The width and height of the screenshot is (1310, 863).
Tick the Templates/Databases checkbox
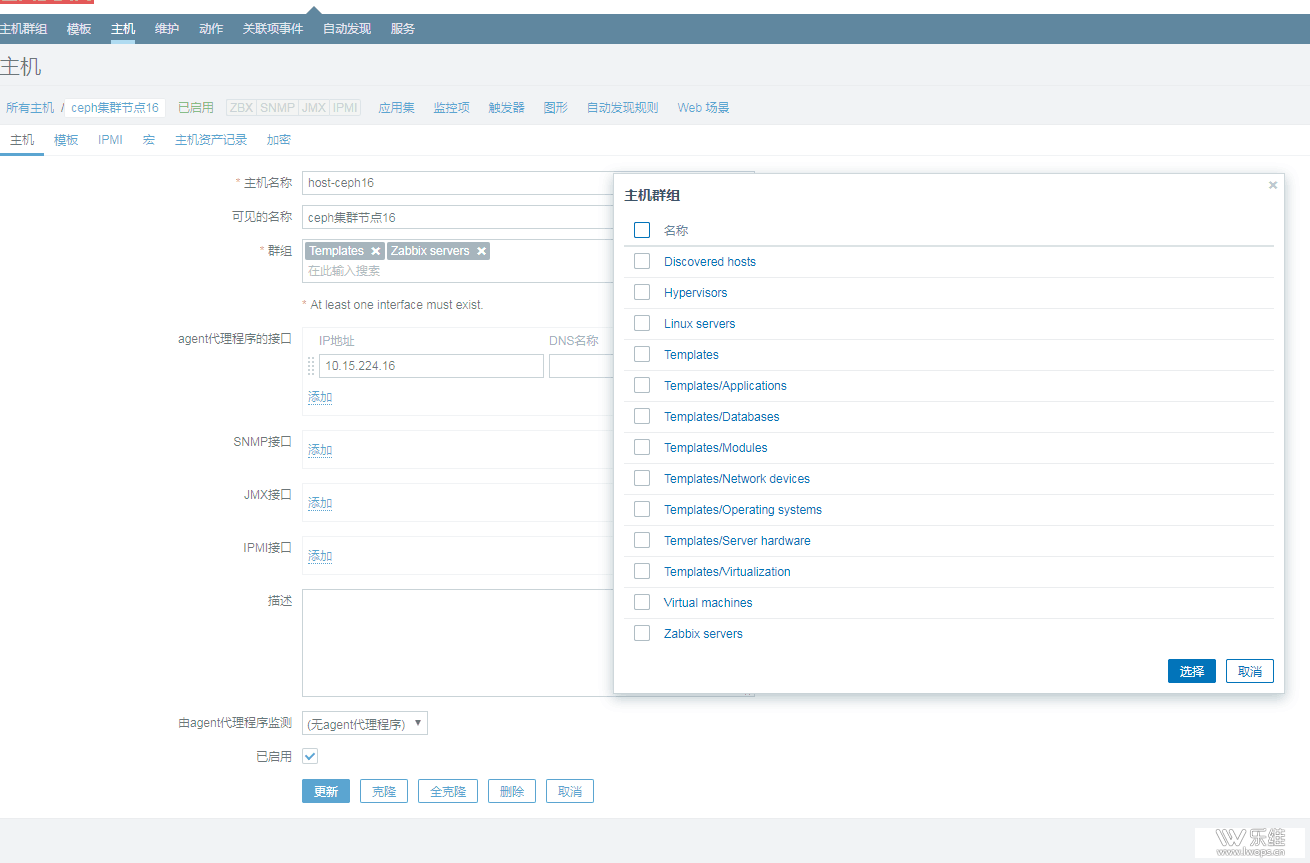pyautogui.click(x=642, y=416)
